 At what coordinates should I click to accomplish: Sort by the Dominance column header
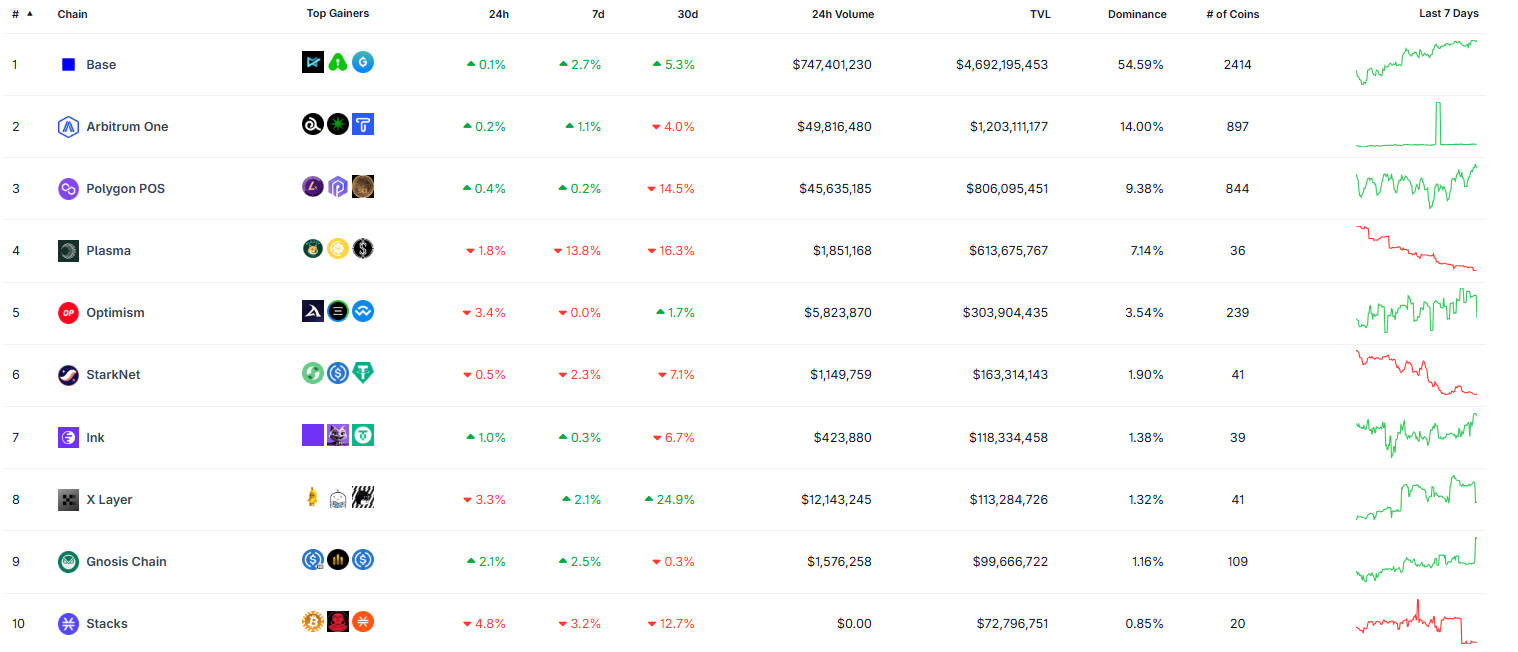(1137, 14)
